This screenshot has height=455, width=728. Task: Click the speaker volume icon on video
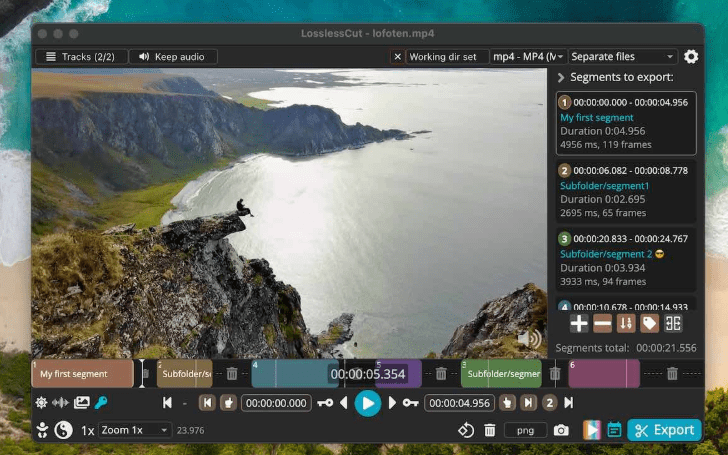point(529,339)
